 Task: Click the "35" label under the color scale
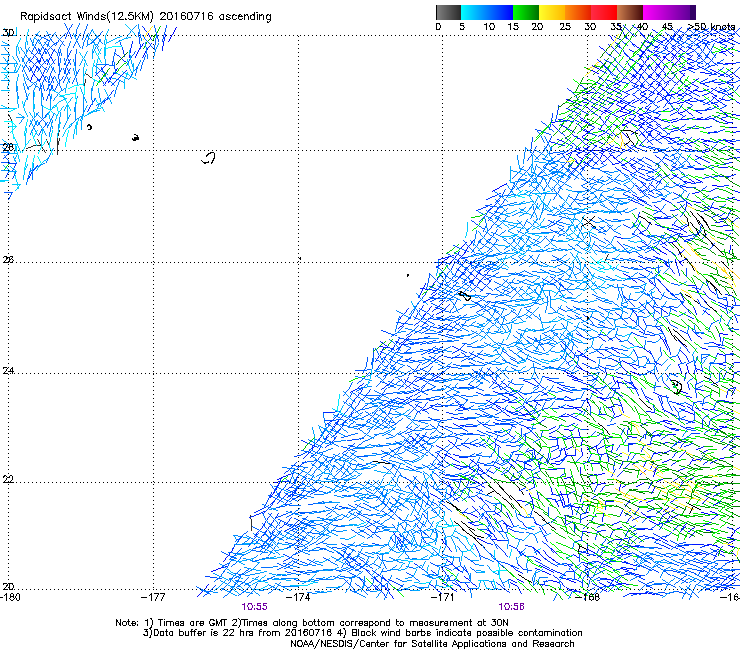point(616,27)
